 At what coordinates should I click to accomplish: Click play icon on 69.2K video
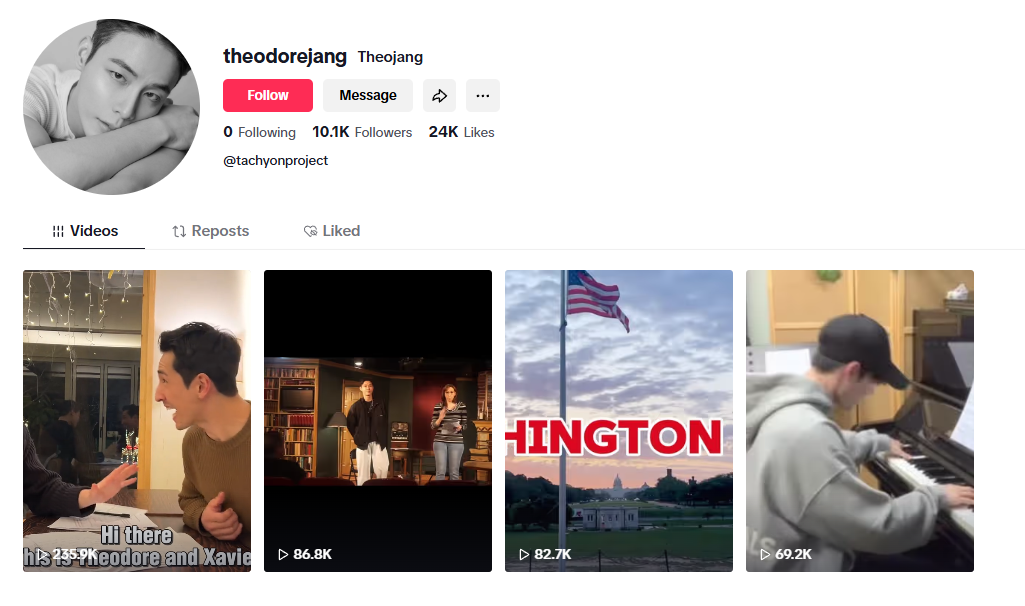coord(765,554)
